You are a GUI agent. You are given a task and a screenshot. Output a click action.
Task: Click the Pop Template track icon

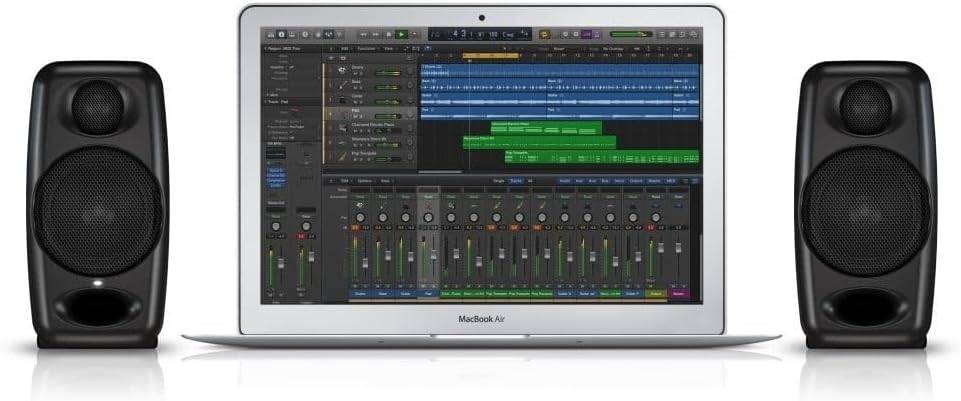click(342, 157)
